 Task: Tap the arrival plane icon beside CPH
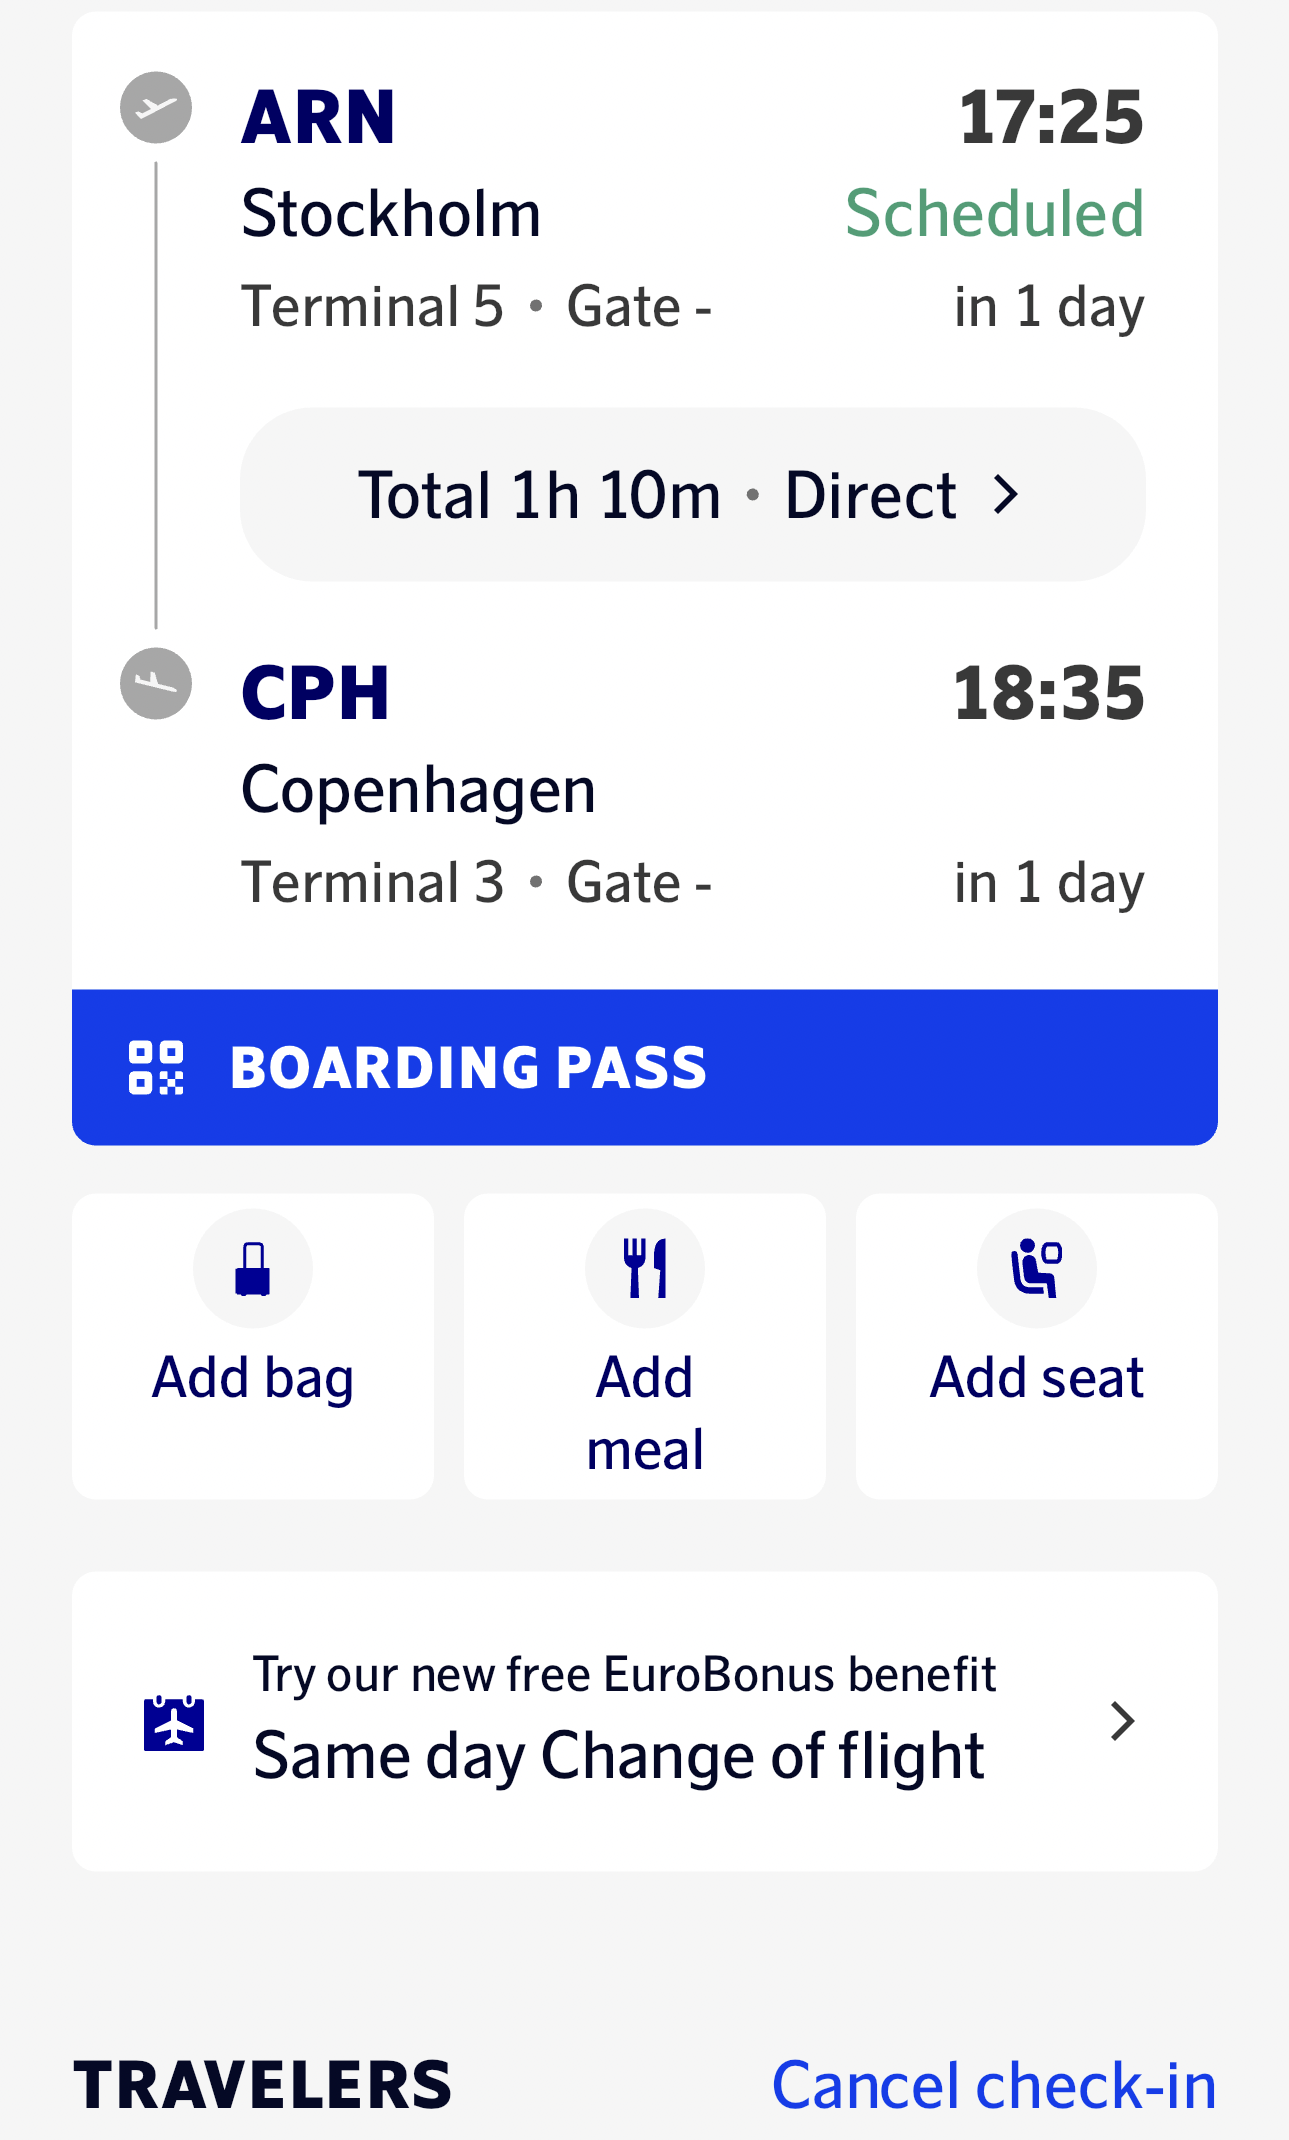[156, 684]
